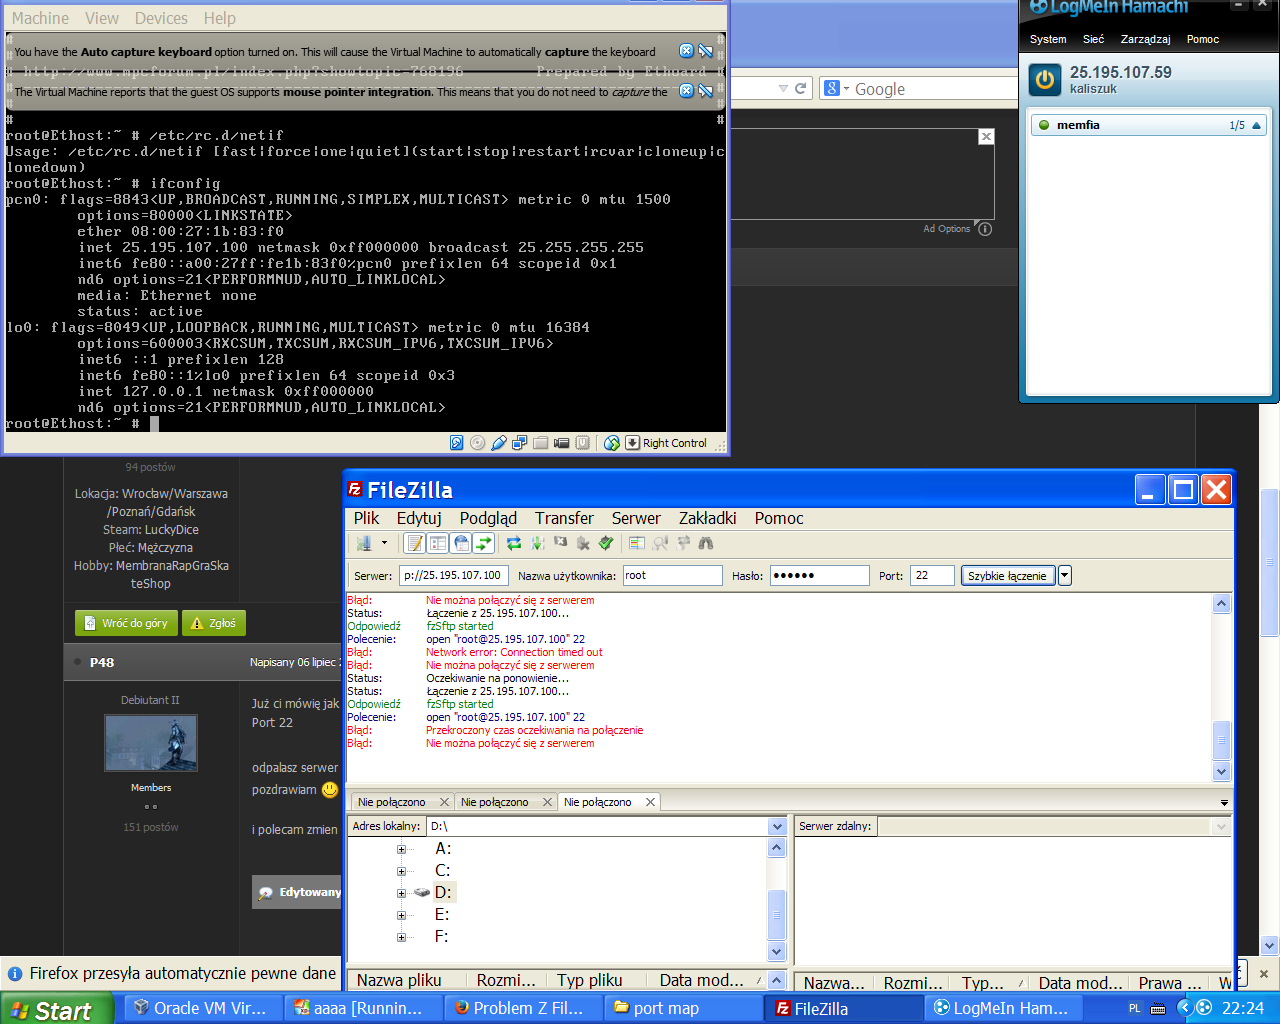1280x1024 pixels.
Task: Click cancel current operation icon in FileZilla
Action: pyautogui.click(x=560, y=543)
